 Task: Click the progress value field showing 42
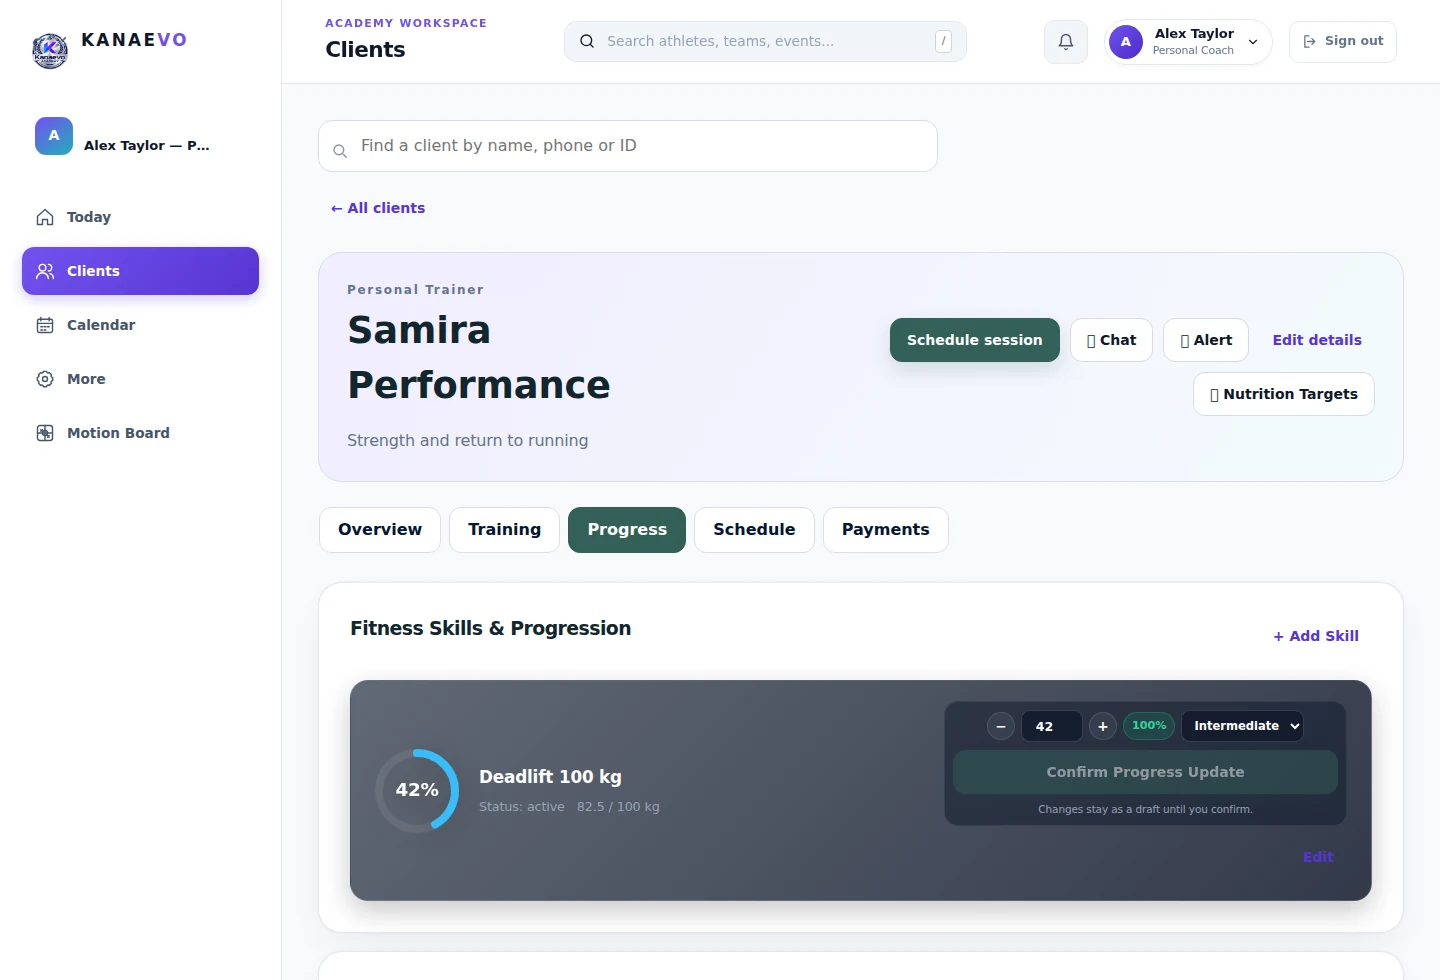coord(1052,726)
